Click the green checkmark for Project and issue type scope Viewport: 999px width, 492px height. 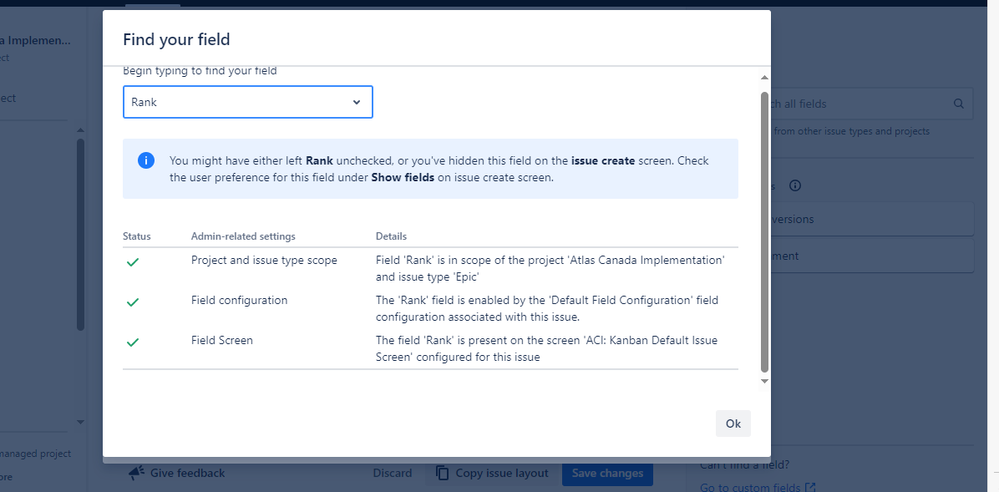pos(133,262)
